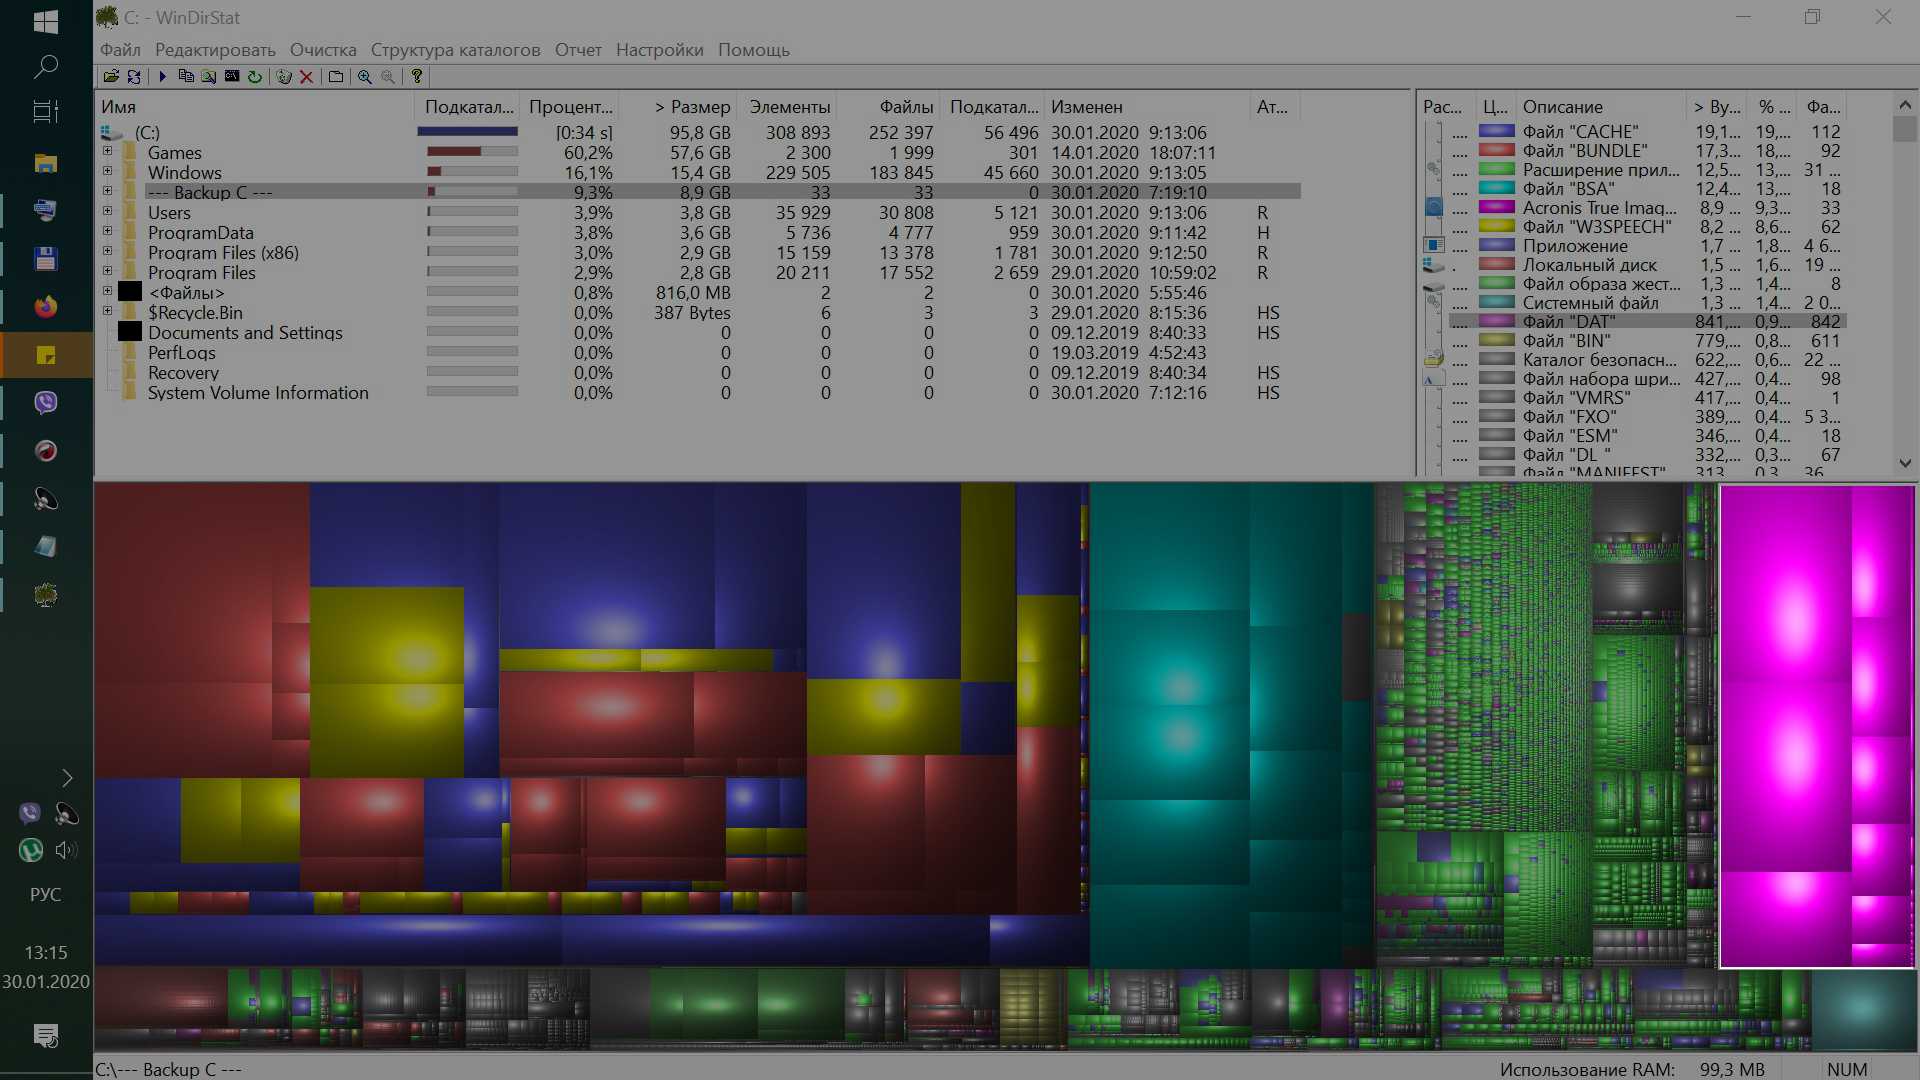Screen dimensions: 1920x1080
Task: Click the red X delete icon
Action: click(x=307, y=76)
